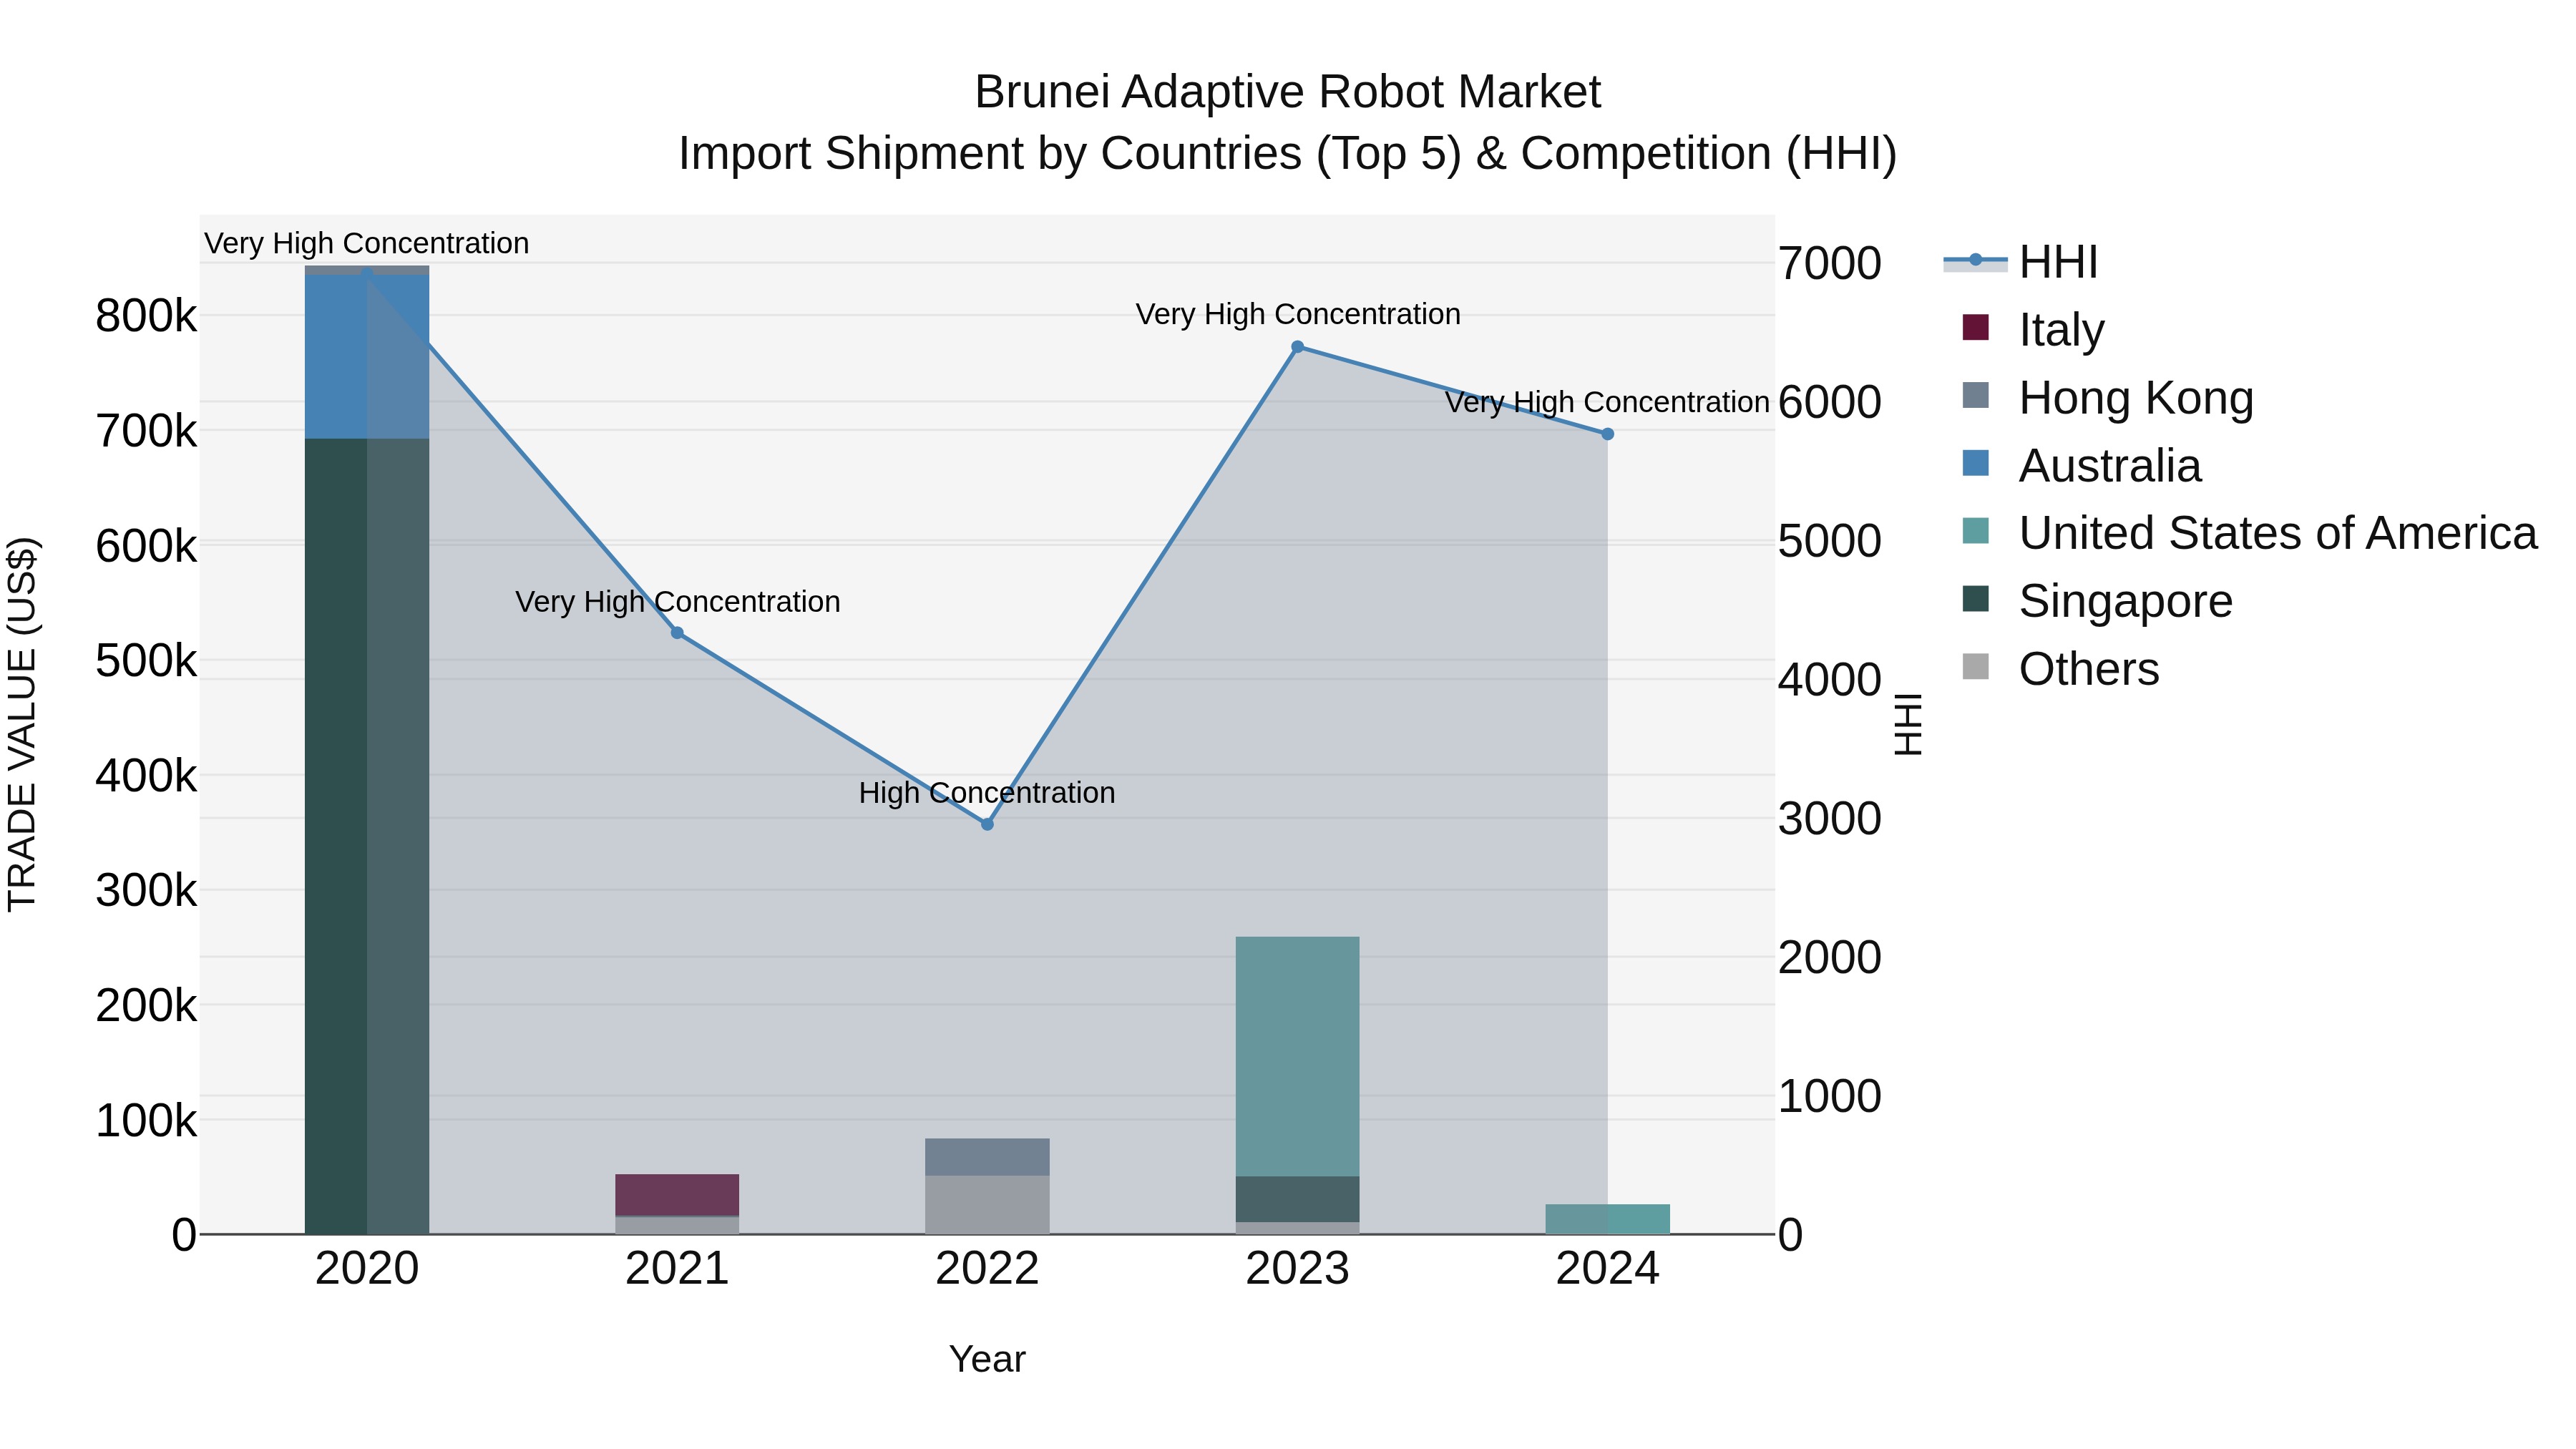The image size is (2576, 1449).
Task: Click the 'High Concentration' annotation above 2022
Action: point(987,793)
